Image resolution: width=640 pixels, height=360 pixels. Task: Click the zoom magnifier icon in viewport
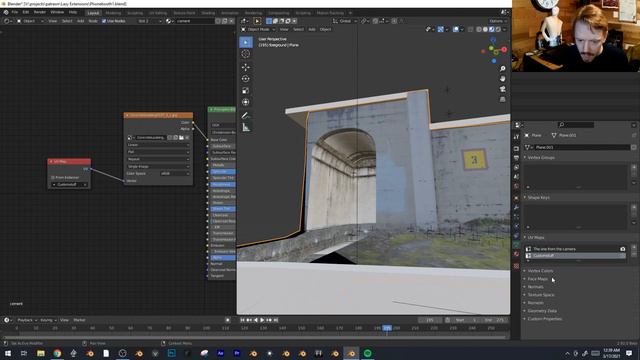click(502, 69)
